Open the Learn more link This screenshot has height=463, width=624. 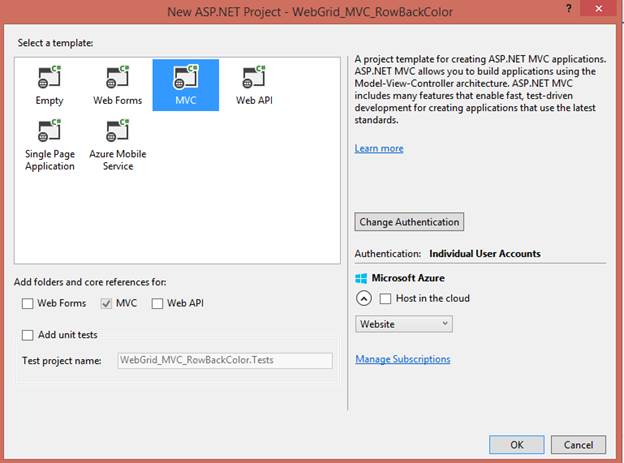point(379,148)
